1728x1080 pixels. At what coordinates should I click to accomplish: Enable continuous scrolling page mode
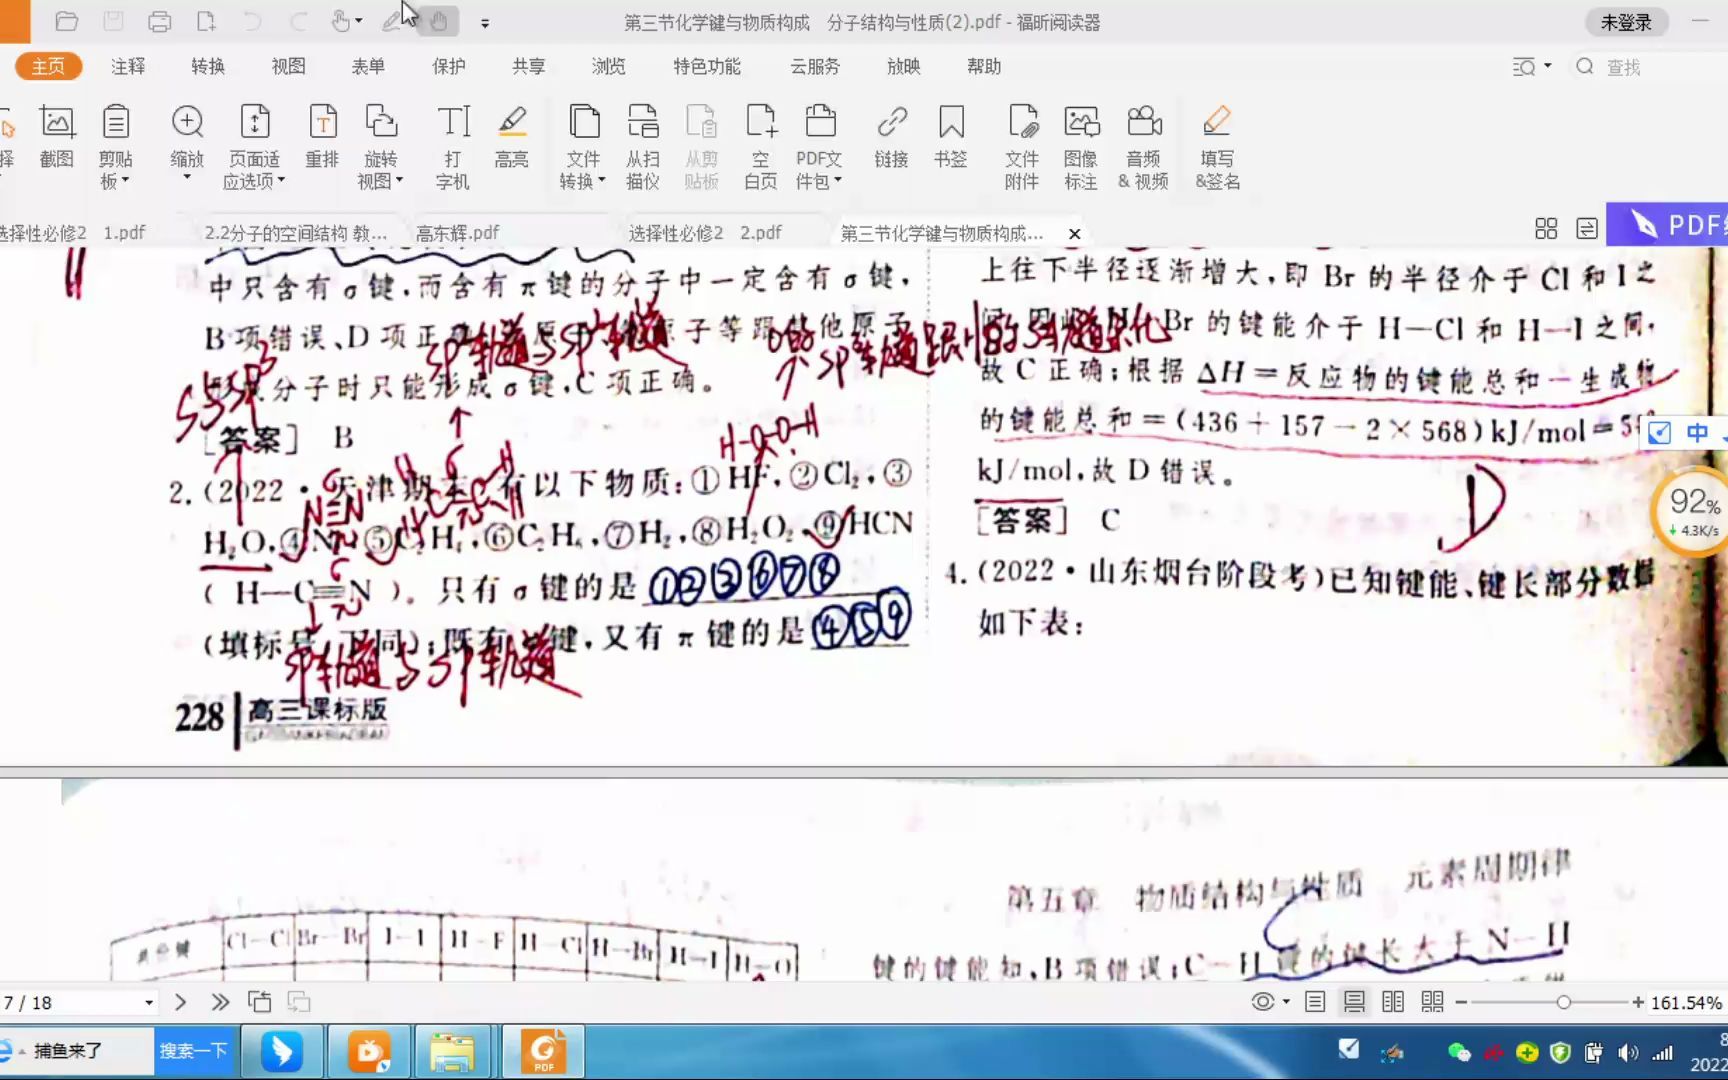[1354, 1001]
